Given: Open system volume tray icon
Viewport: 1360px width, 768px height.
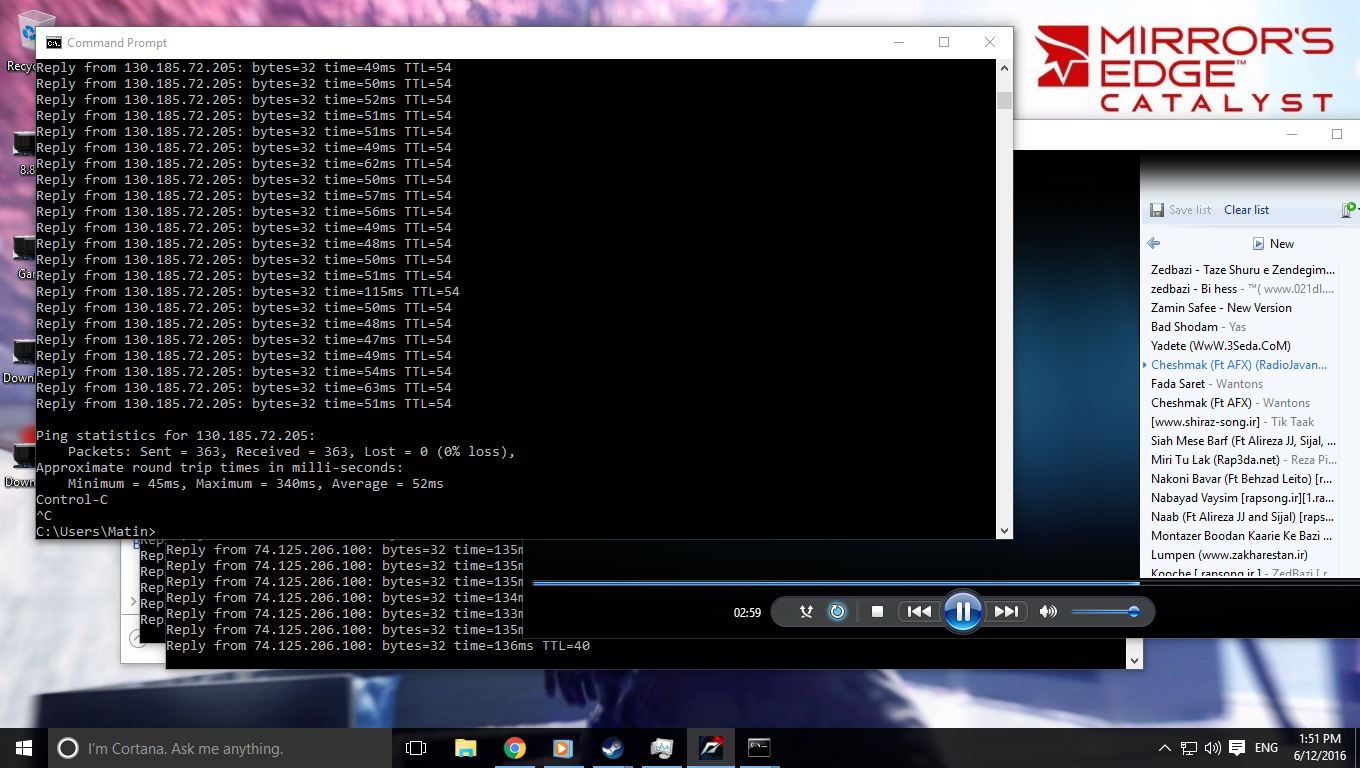Looking at the screenshot, I should (1212, 748).
